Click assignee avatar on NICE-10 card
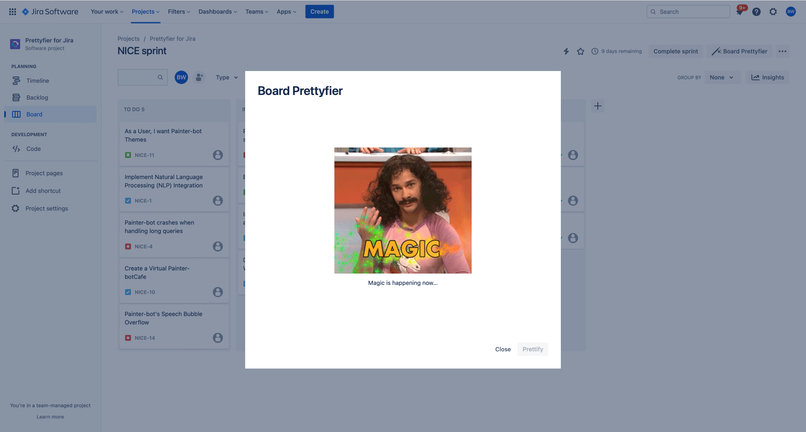Image resolution: width=806 pixels, height=432 pixels. click(x=218, y=292)
